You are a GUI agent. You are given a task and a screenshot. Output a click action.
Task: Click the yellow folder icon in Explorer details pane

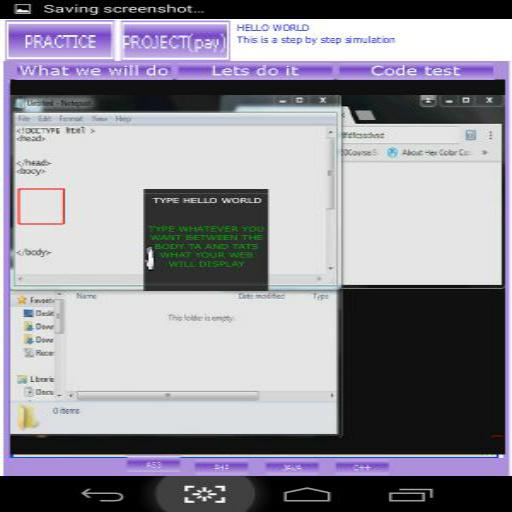pos(28,417)
